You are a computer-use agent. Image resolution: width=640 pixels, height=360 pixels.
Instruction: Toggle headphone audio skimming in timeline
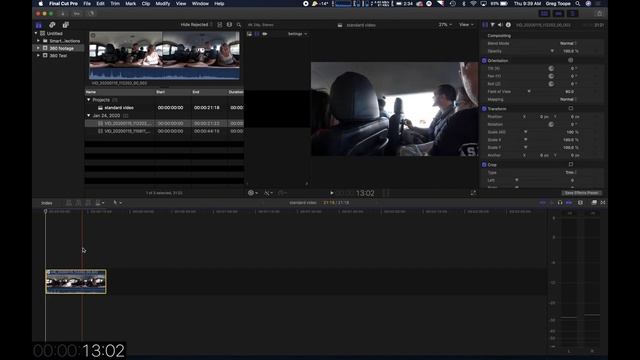pyautogui.click(x=560, y=202)
